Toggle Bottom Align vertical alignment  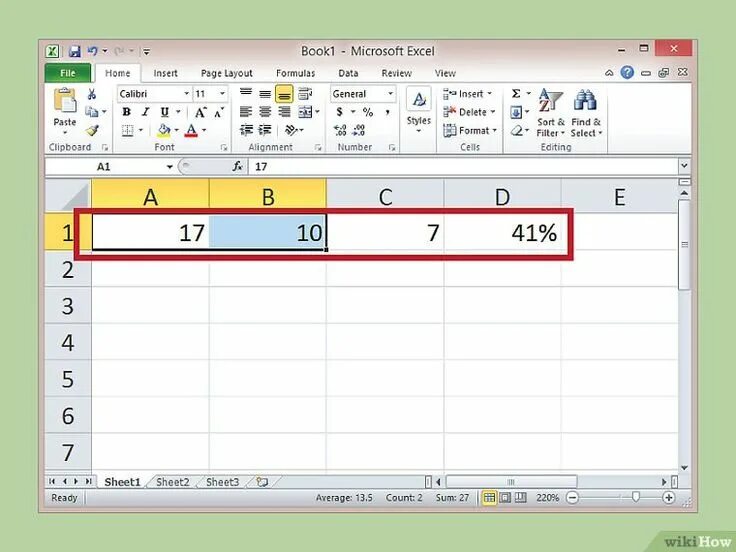(284, 93)
